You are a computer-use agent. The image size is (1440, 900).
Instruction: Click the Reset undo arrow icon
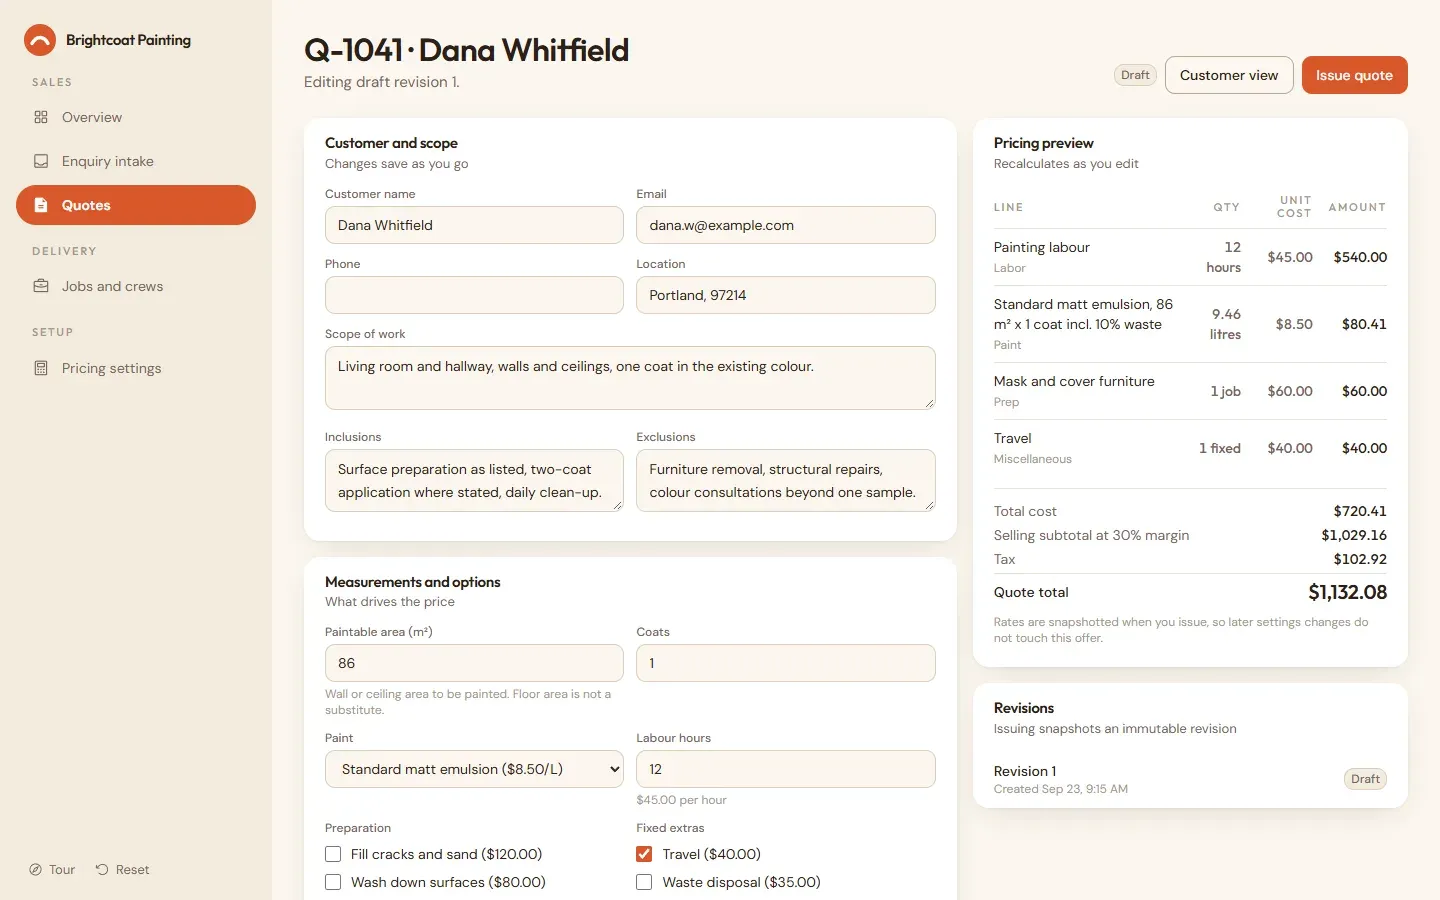click(102, 870)
